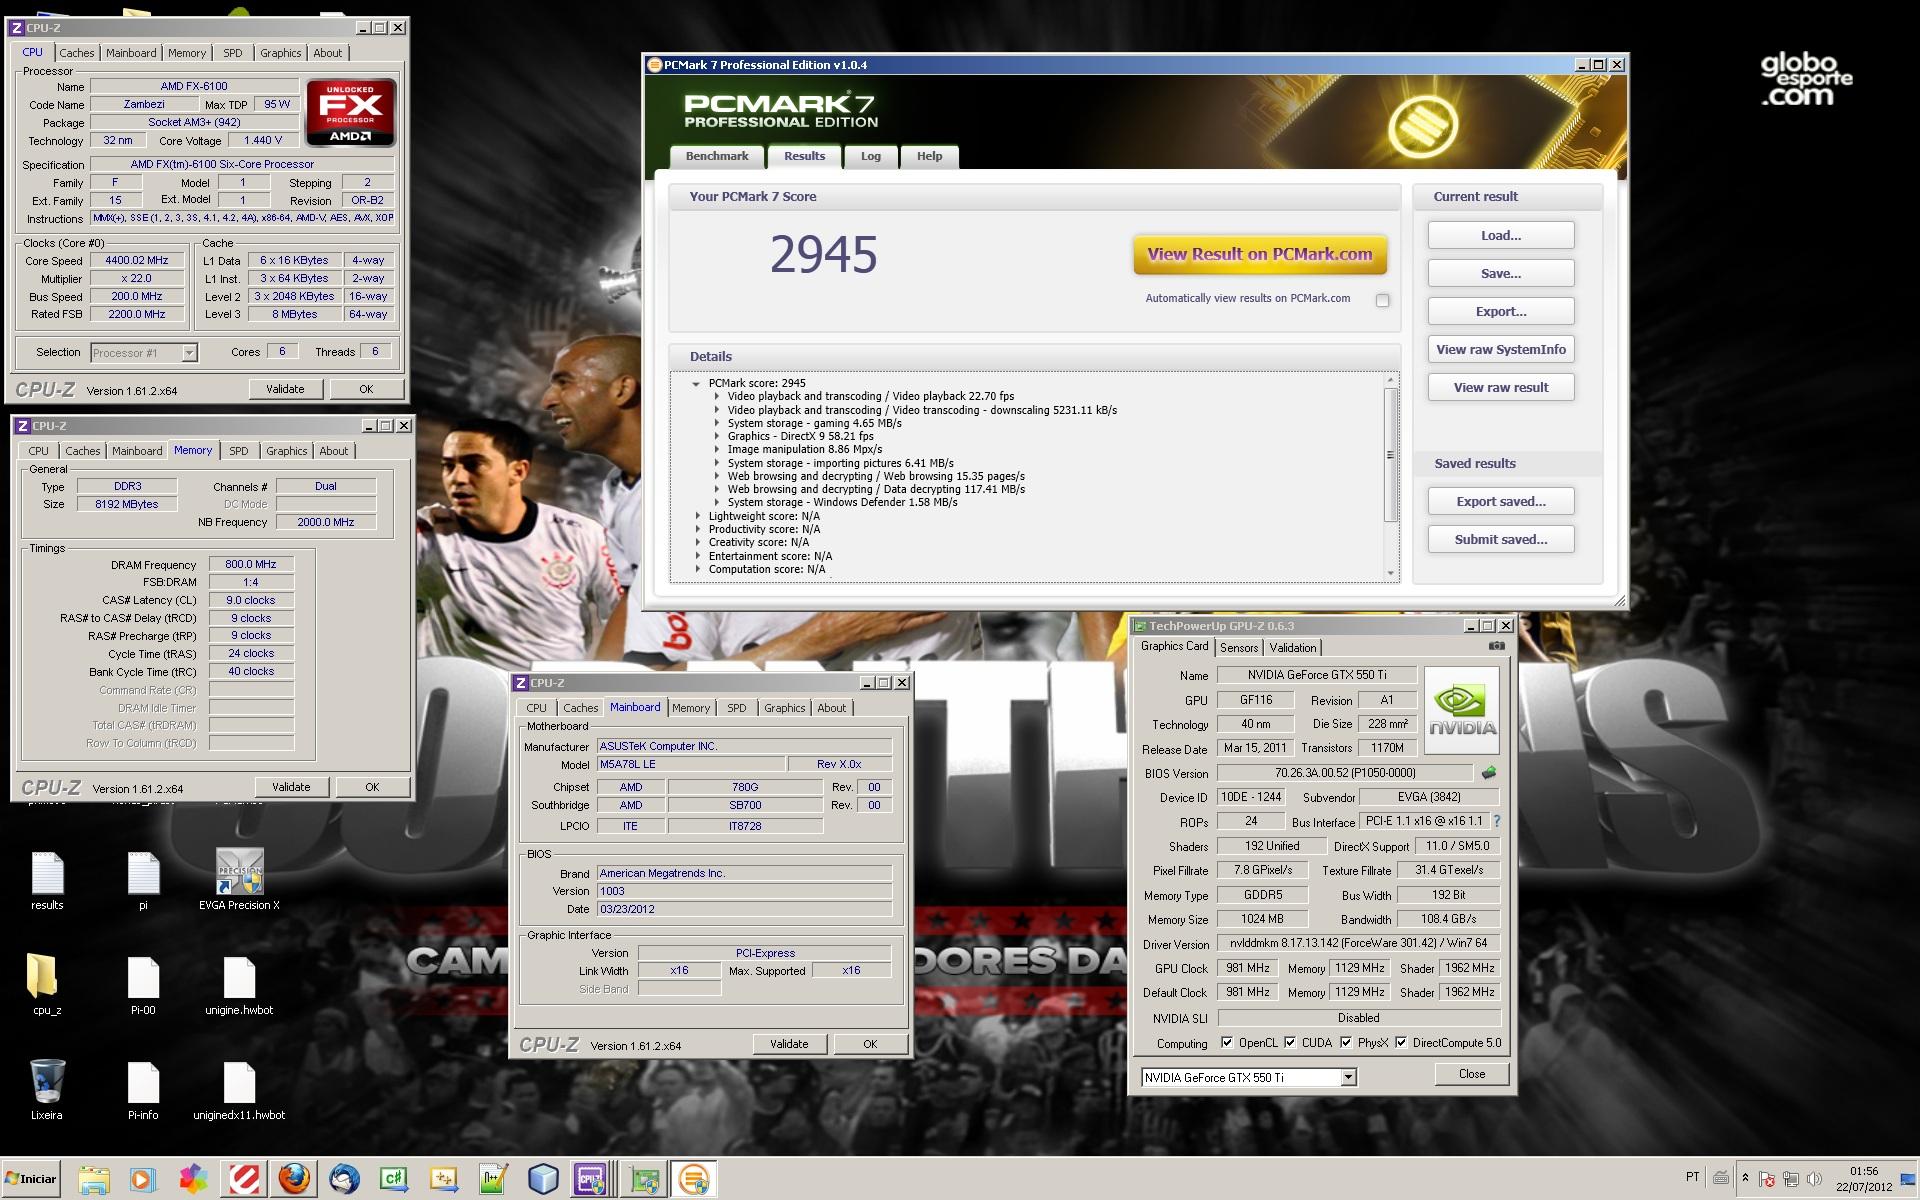Open the Caches tab in the top CPU-Z window

[x=76, y=53]
